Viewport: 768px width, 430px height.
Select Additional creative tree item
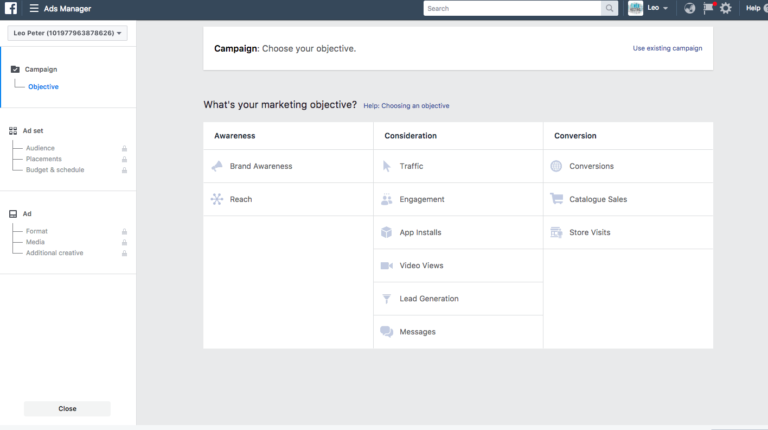click(x=54, y=253)
